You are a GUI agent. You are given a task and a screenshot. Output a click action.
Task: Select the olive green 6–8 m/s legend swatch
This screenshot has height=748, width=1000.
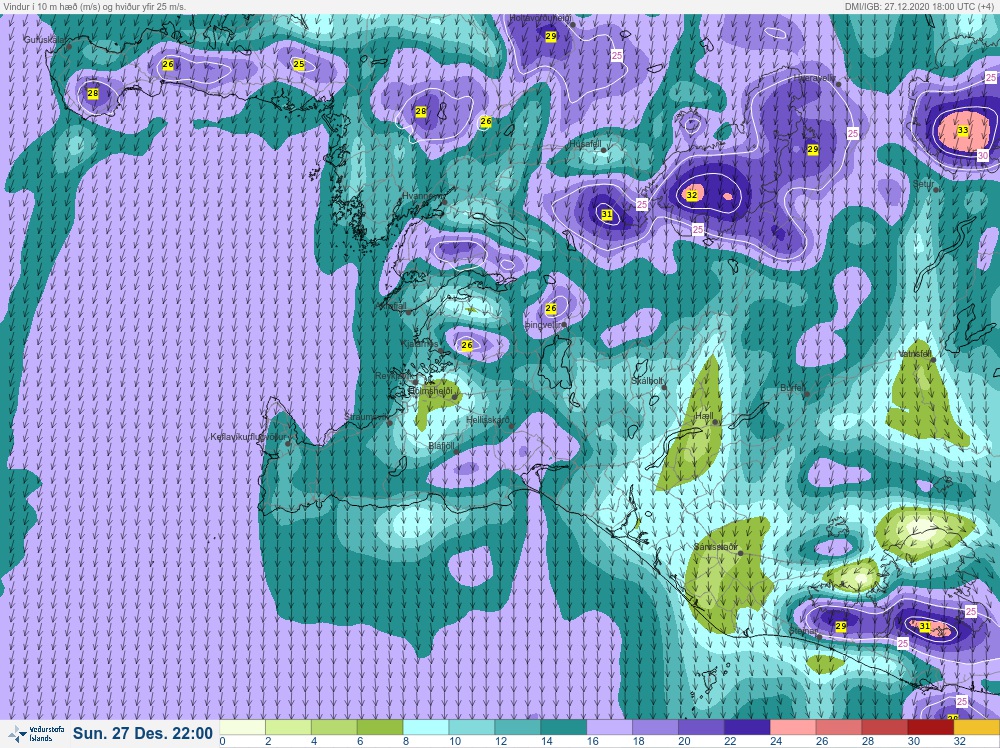[x=380, y=728]
